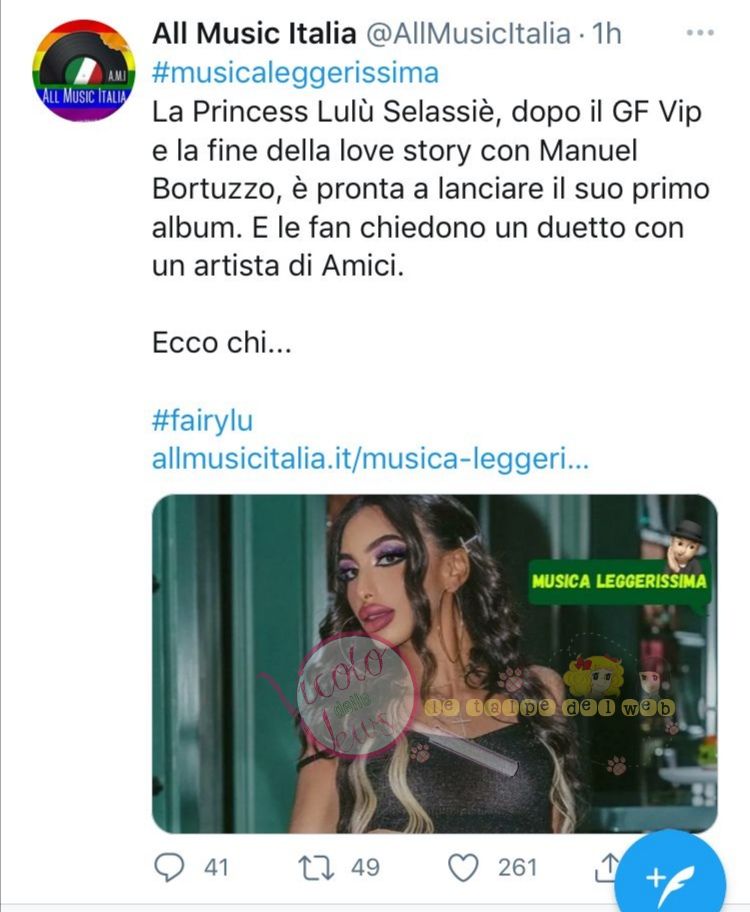Open the tweet's three-dot more options menu
750x912 pixels.
click(699, 33)
